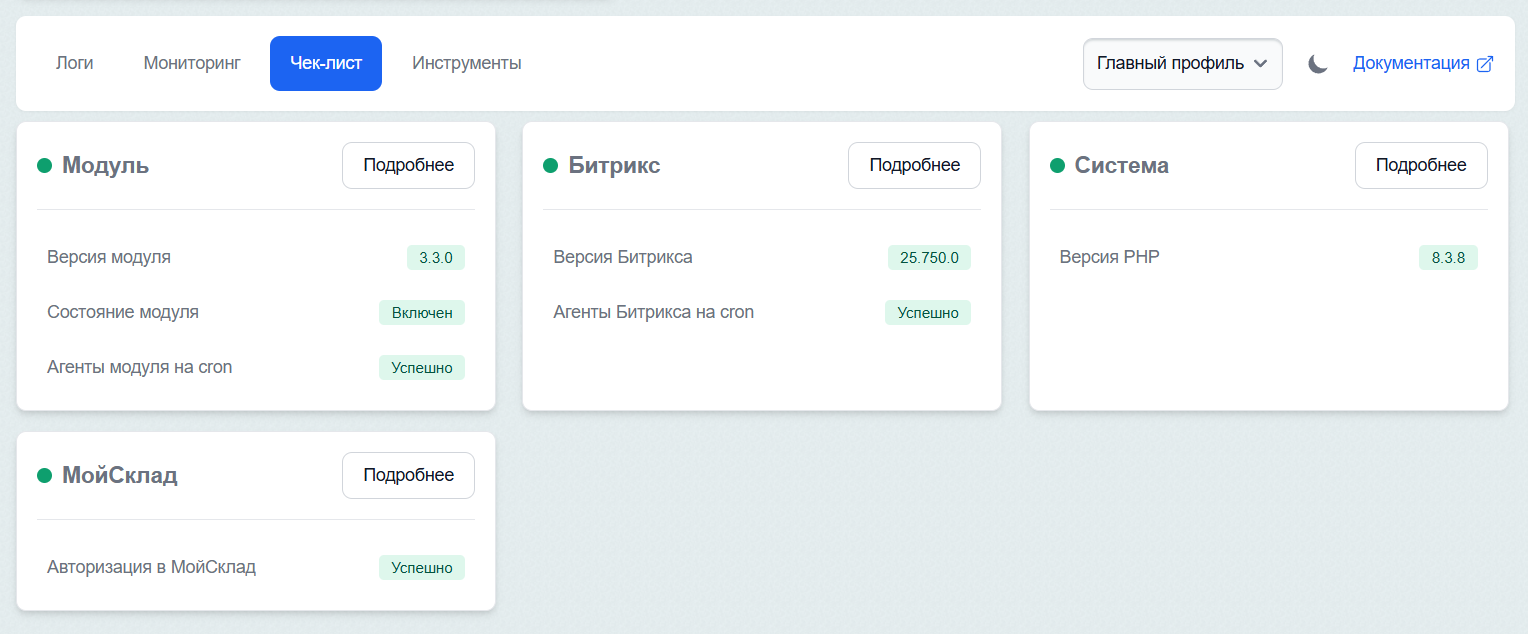Select the Чек-лист tab
Viewport: 1528px width, 634px height.
tap(326, 63)
